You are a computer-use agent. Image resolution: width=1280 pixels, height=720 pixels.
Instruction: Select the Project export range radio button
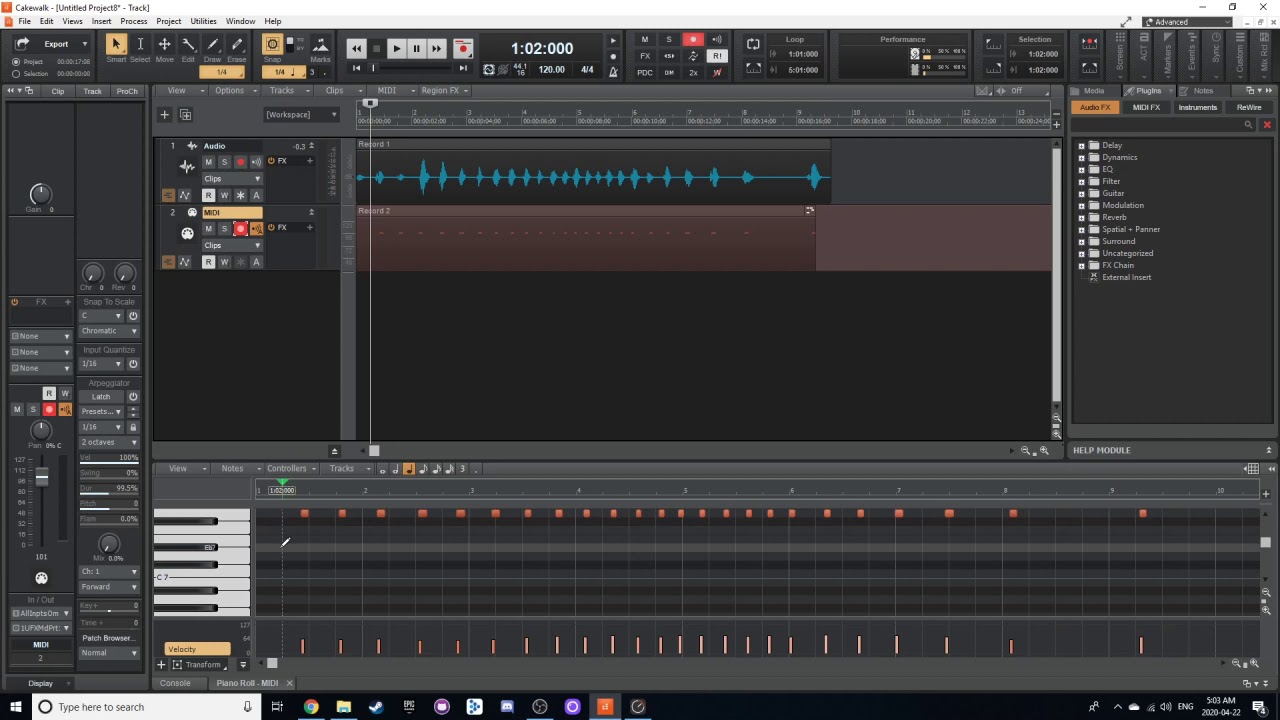[x=16, y=62]
